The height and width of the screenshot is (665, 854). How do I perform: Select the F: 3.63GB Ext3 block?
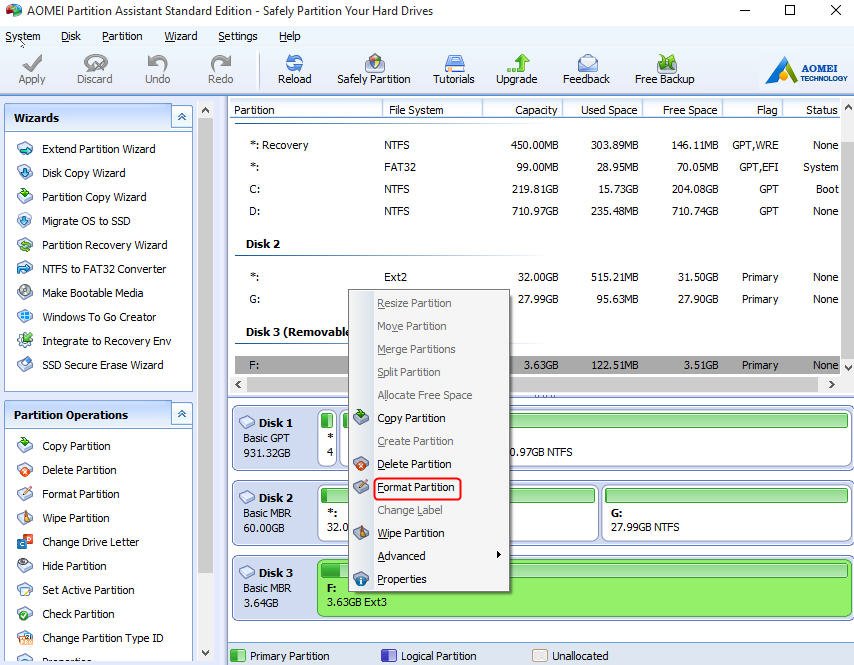click(x=584, y=589)
